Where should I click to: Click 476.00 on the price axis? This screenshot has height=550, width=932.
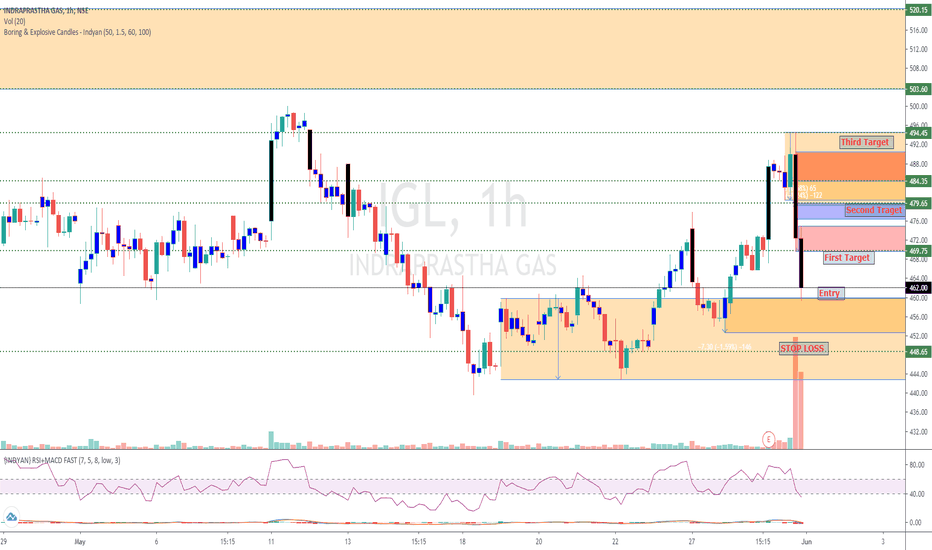tap(918, 221)
